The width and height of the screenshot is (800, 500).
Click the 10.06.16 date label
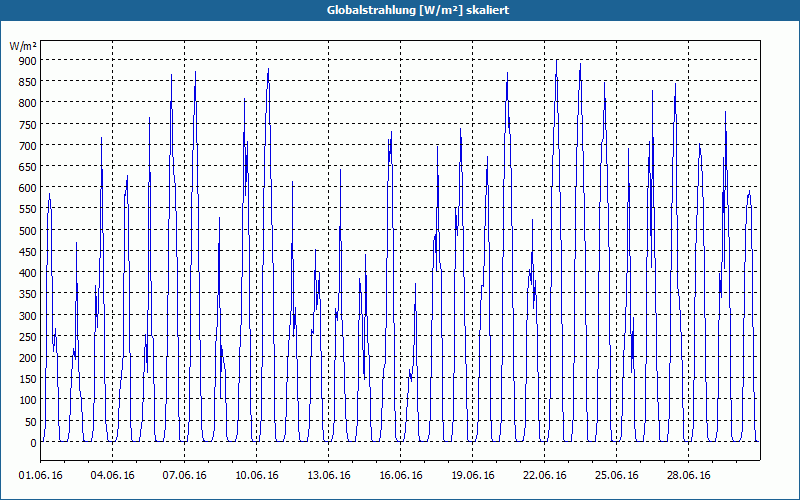pos(257,476)
